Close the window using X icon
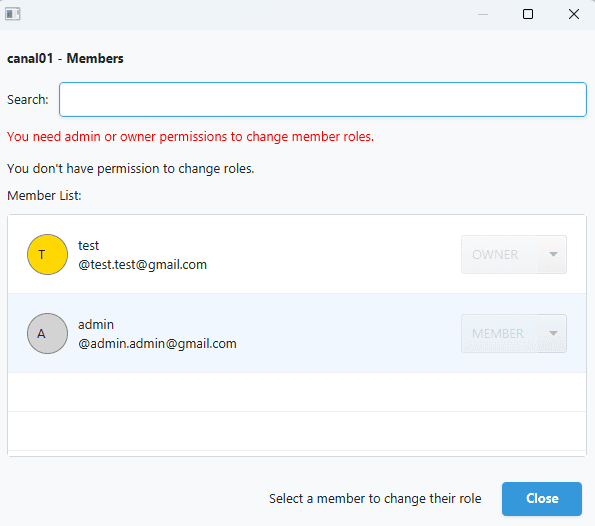Viewport: 595px width, 526px height. [574, 14]
